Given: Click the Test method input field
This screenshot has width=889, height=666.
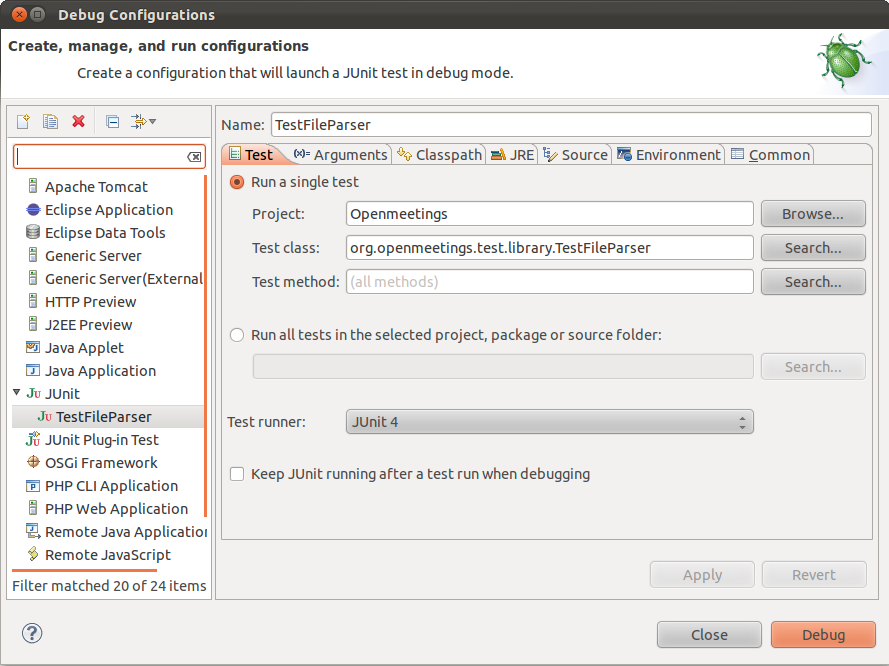Looking at the screenshot, I should (549, 282).
